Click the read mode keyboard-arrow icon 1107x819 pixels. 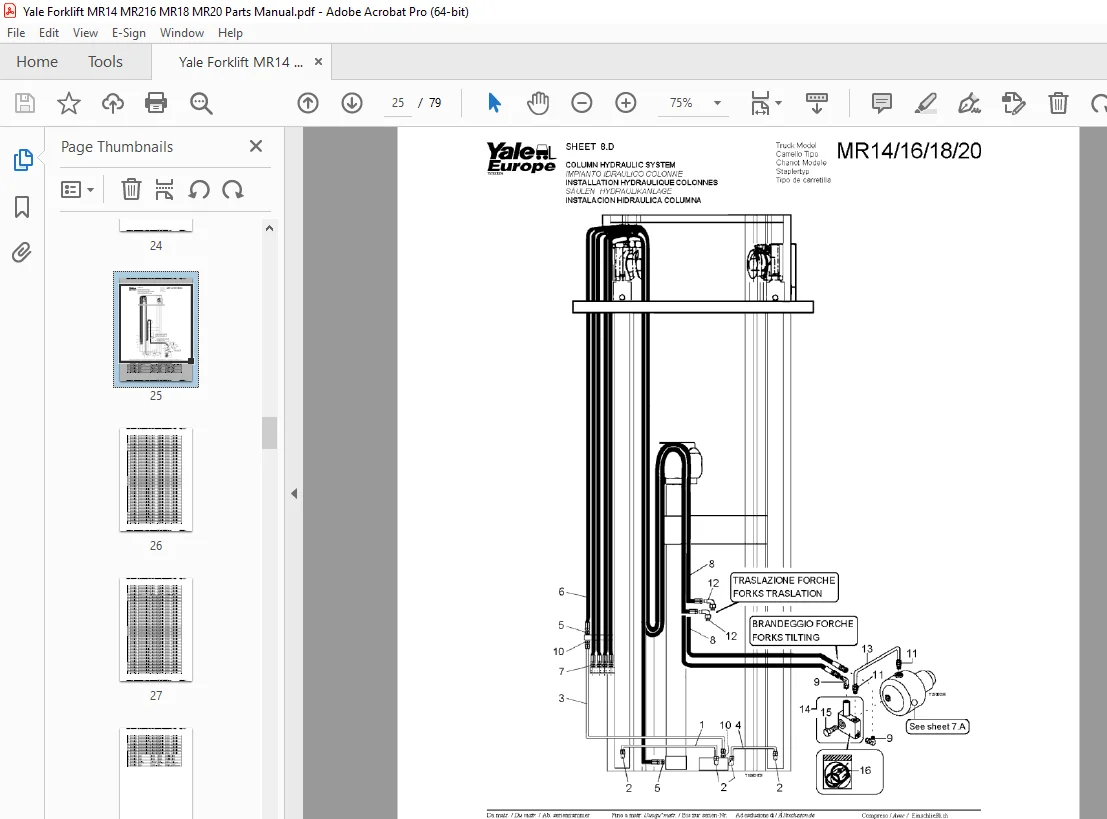(817, 103)
